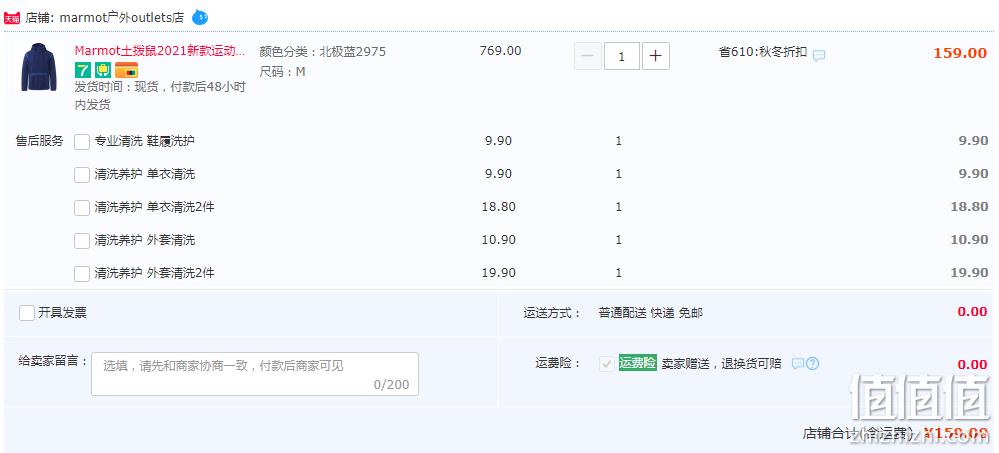This screenshot has height=453, width=999.
Task: Check 清洗养护 外套清洗2件 service option
Action: point(82,274)
